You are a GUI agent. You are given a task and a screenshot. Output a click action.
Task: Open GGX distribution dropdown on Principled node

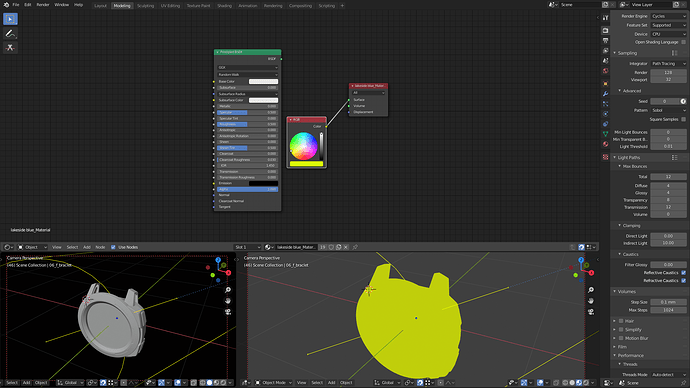pos(248,68)
